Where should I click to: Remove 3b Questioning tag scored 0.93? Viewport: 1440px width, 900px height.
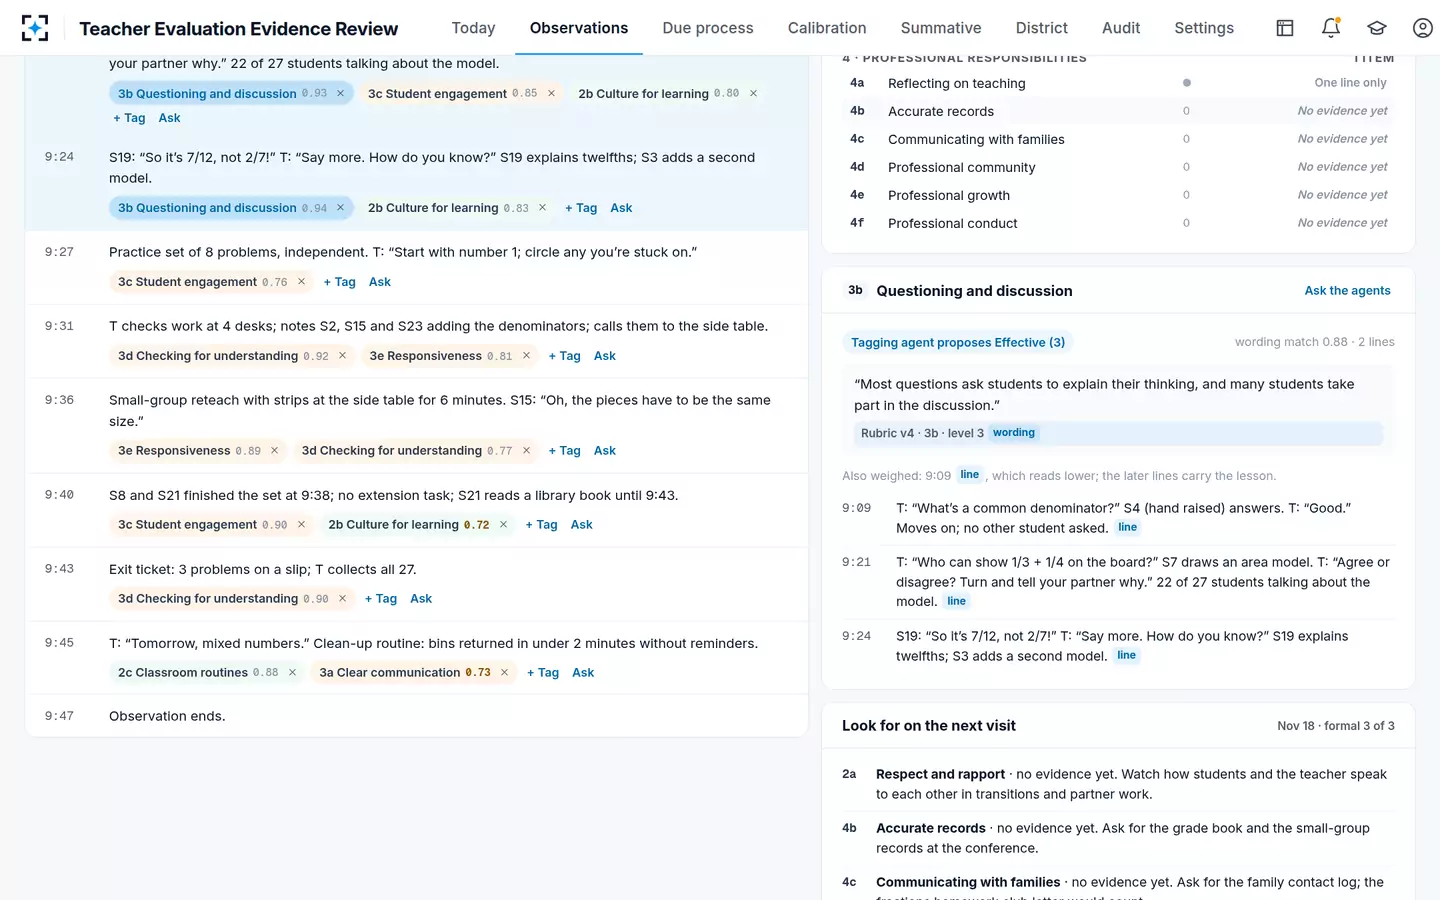pos(340,94)
